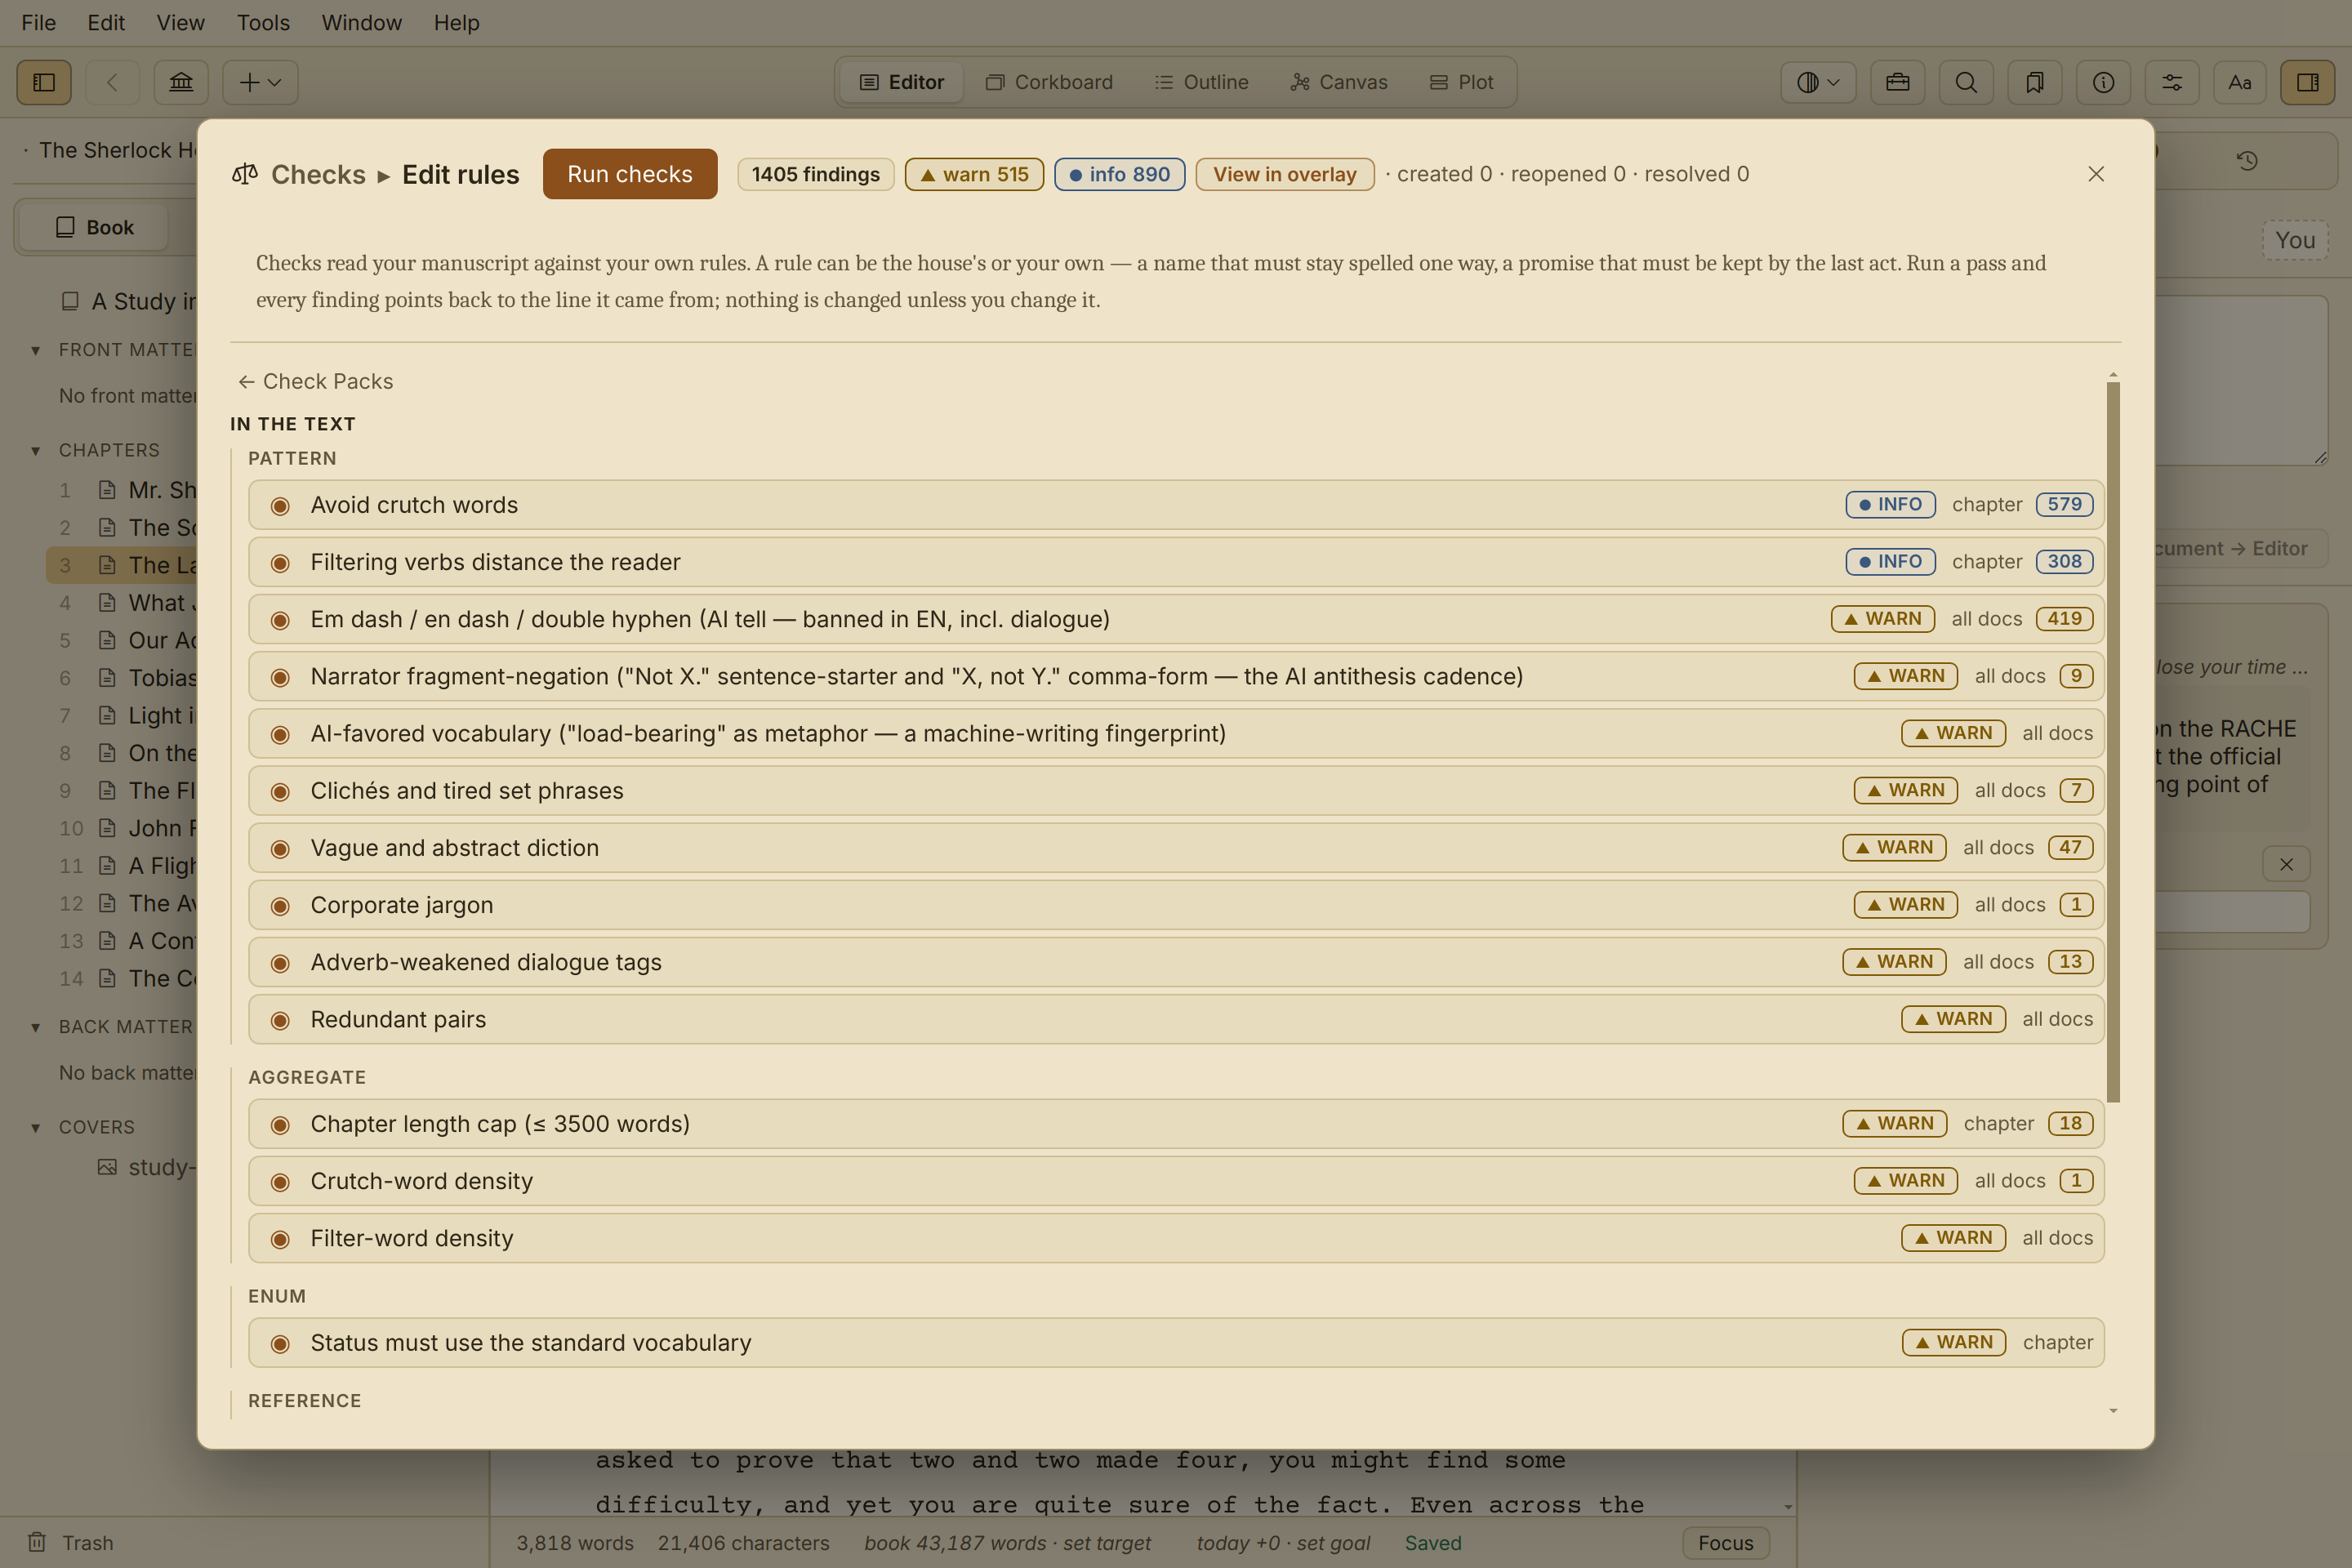Open the sliders settings icon
The image size is (2352, 1568).
click(2172, 82)
